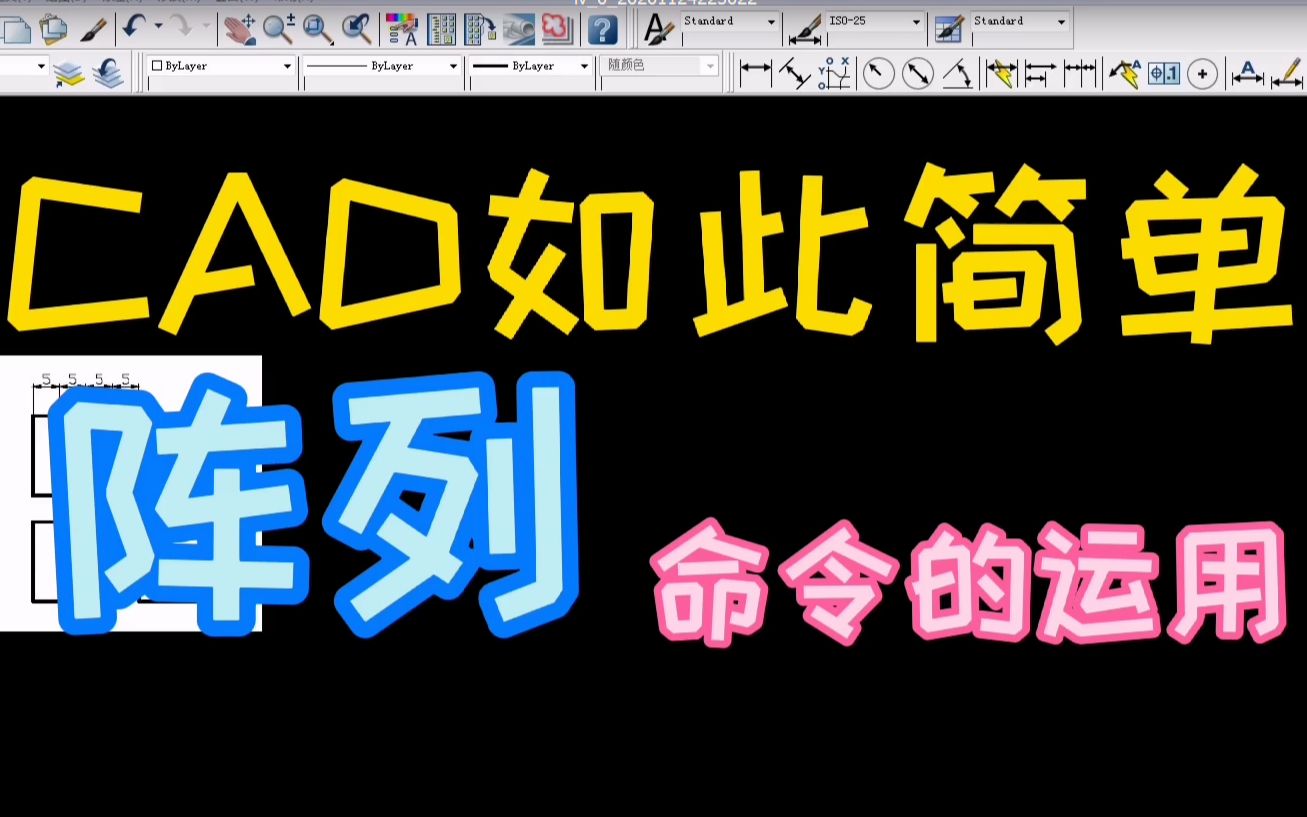
Task: Select the Dimension Edit pencil tool
Action: click(1286, 73)
